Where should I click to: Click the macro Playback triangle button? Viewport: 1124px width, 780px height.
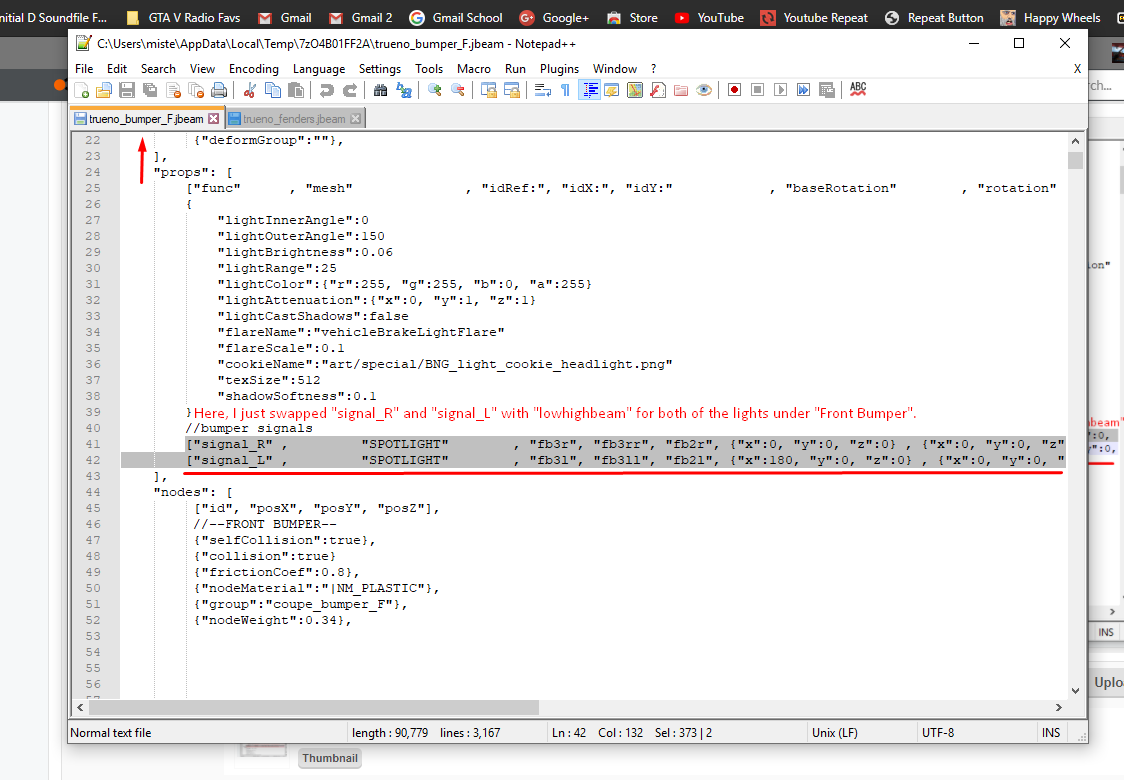coord(781,90)
